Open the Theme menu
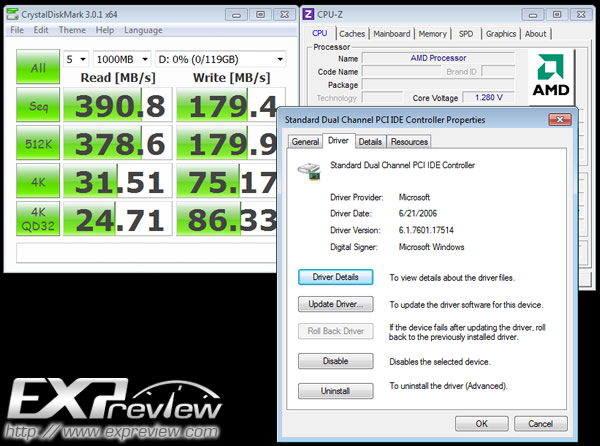This screenshot has height=446, width=600. click(72, 30)
